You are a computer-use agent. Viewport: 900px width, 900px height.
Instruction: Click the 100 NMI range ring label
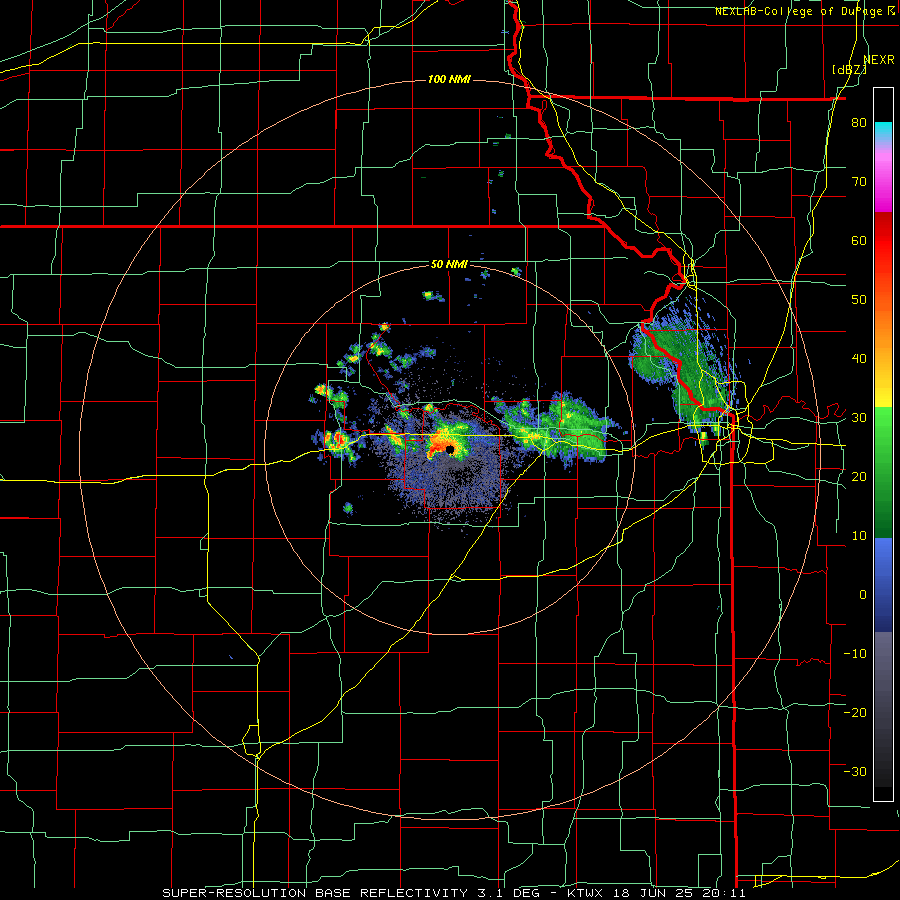449,79
